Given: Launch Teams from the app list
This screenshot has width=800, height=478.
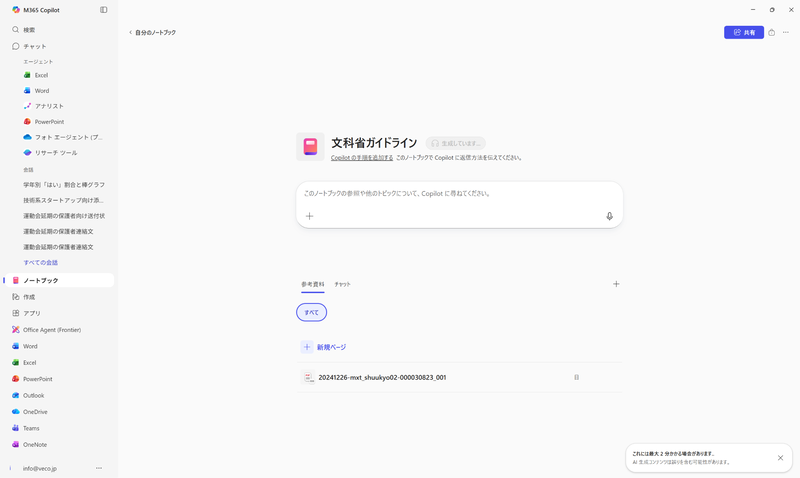Looking at the screenshot, I should coord(59,428).
